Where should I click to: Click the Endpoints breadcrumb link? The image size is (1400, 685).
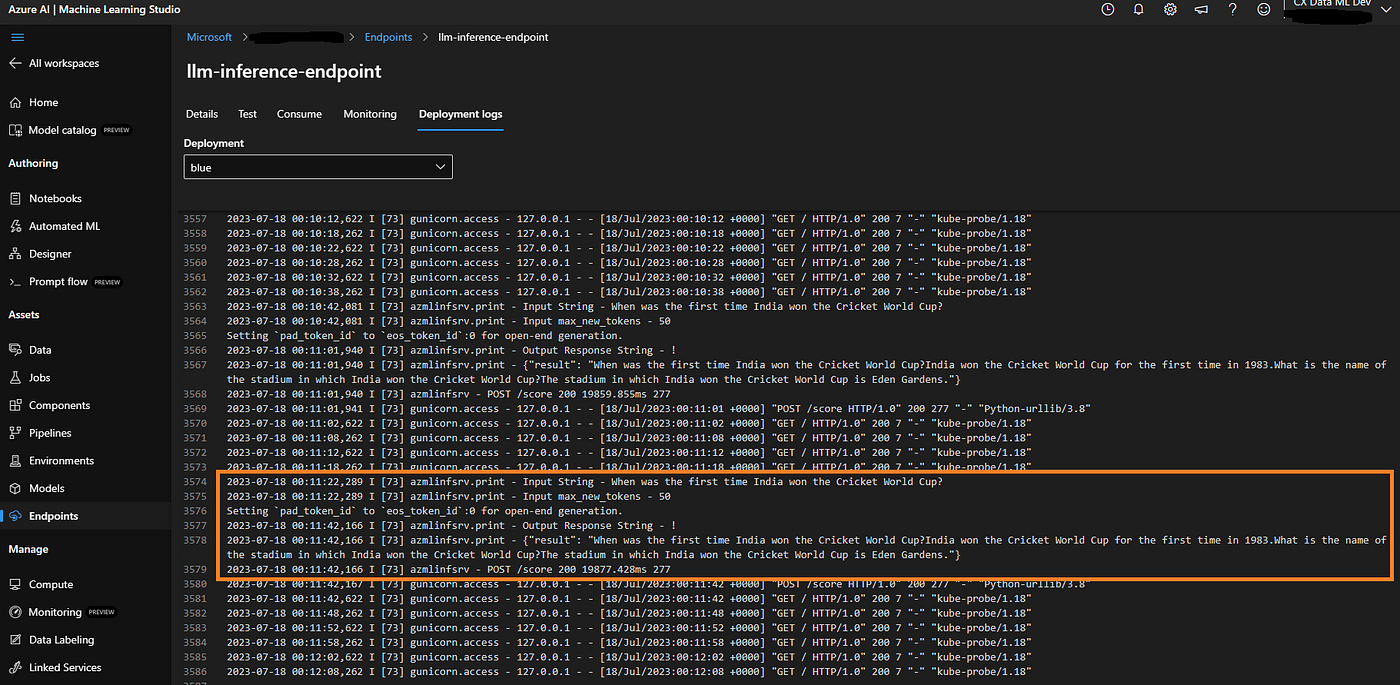tap(388, 37)
